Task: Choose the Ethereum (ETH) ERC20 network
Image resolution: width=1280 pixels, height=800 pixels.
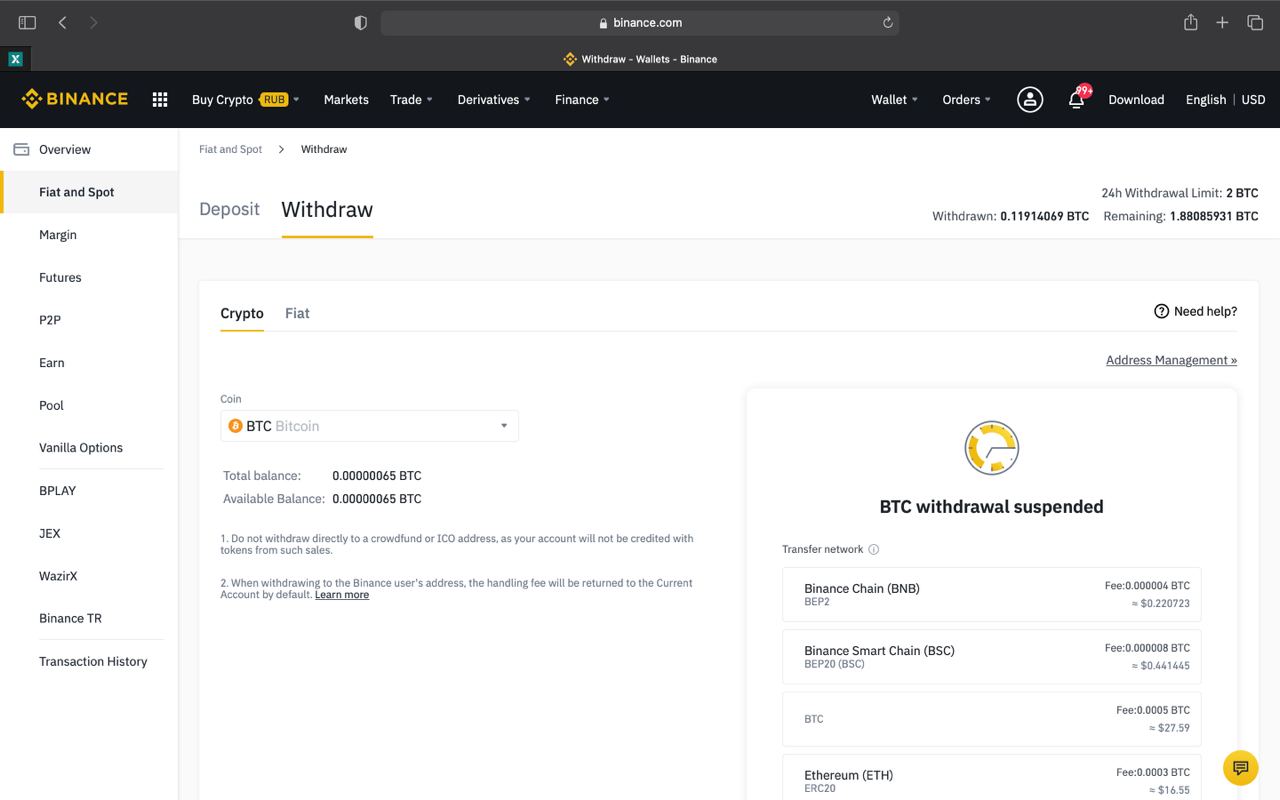Action: pyautogui.click(x=991, y=778)
